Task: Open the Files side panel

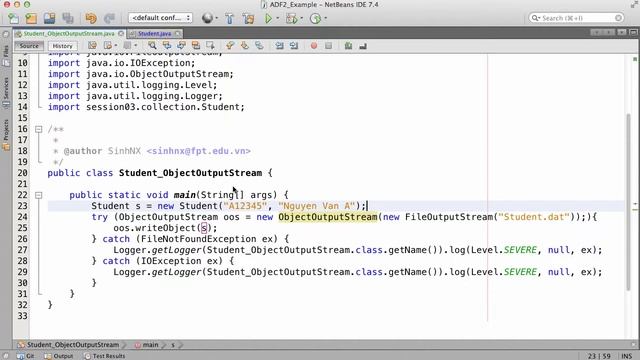Action: (x=6, y=56)
